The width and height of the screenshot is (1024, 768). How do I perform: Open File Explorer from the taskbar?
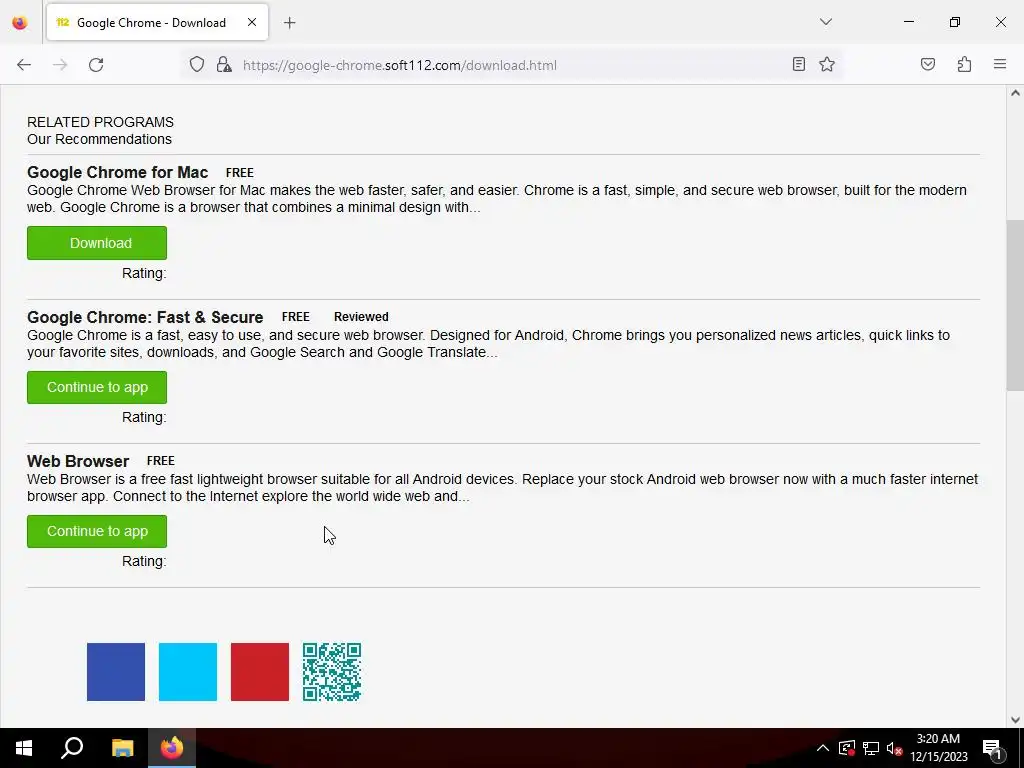click(122, 748)
